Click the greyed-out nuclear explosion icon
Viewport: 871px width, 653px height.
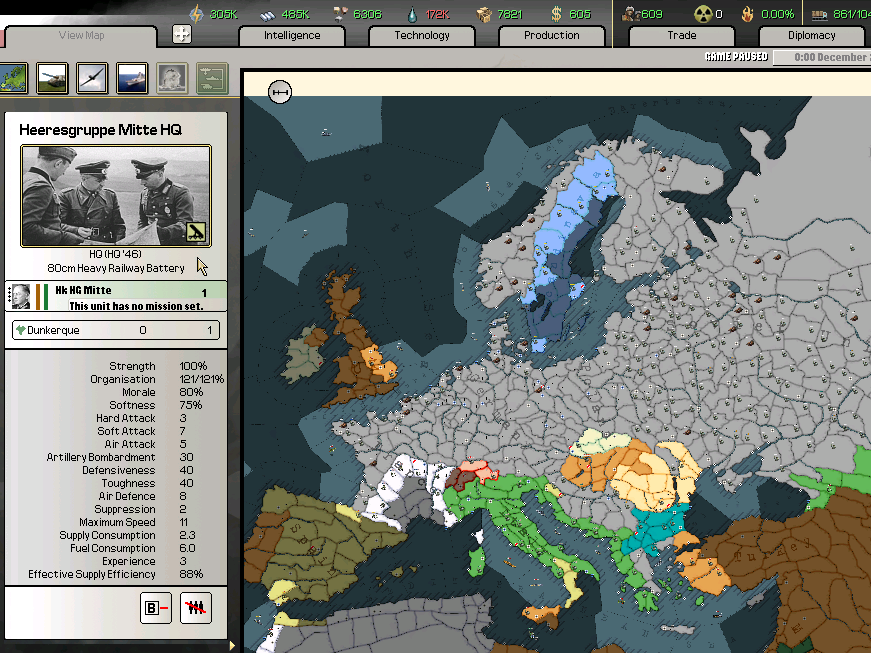point(172,78)
